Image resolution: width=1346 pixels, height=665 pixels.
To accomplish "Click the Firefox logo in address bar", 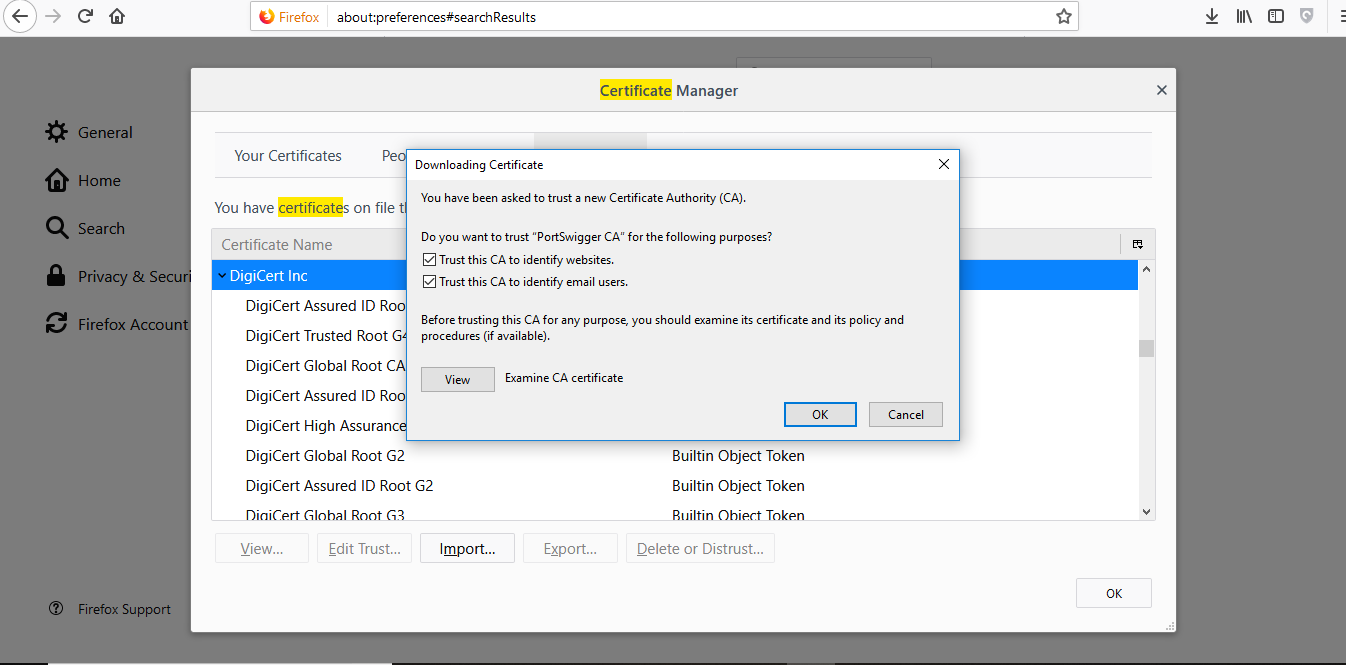I will [266, 16].
